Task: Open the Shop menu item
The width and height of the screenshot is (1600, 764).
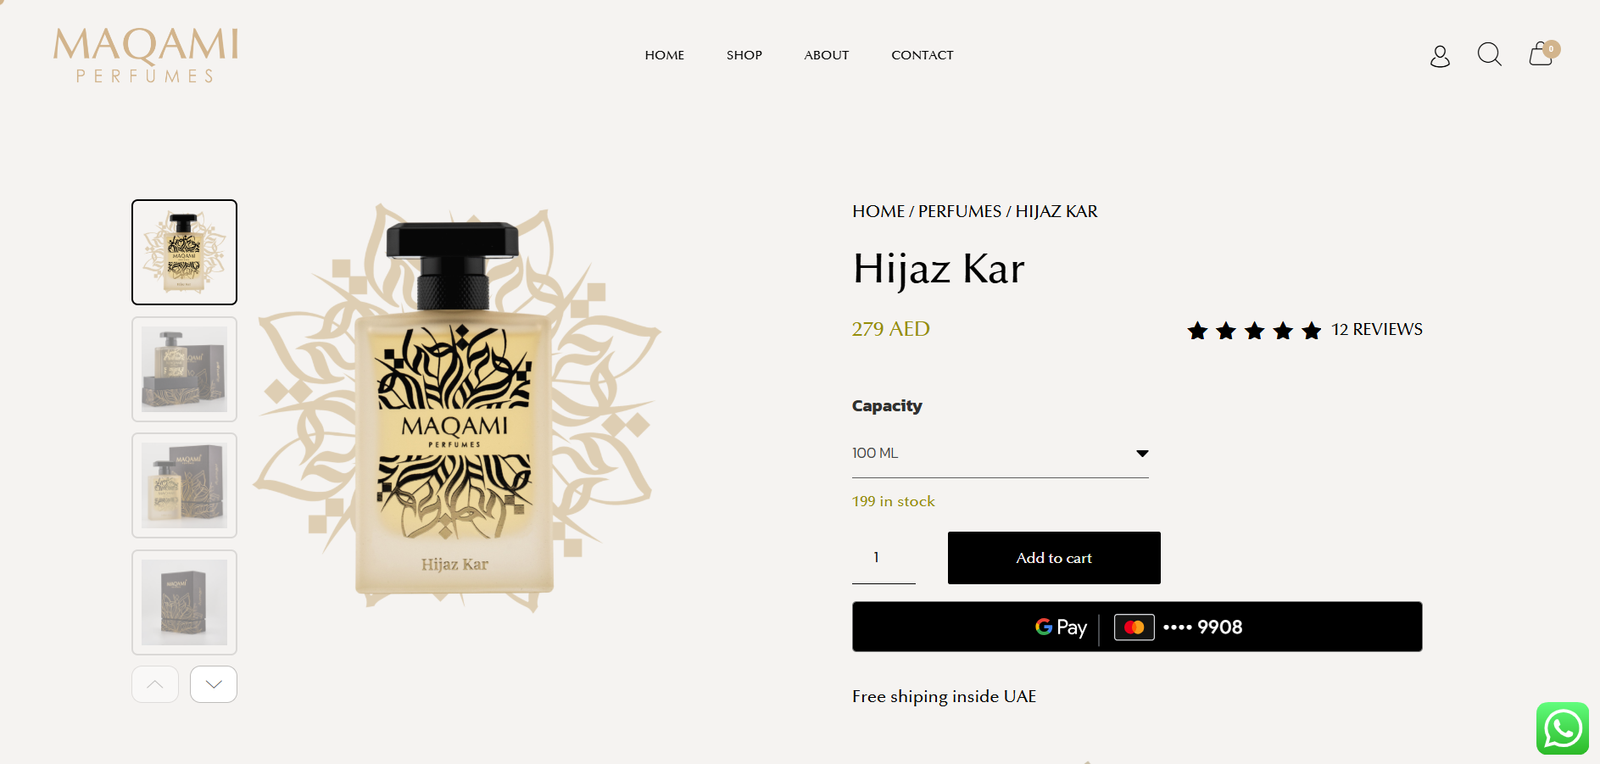Action: [x=744, y=55]
